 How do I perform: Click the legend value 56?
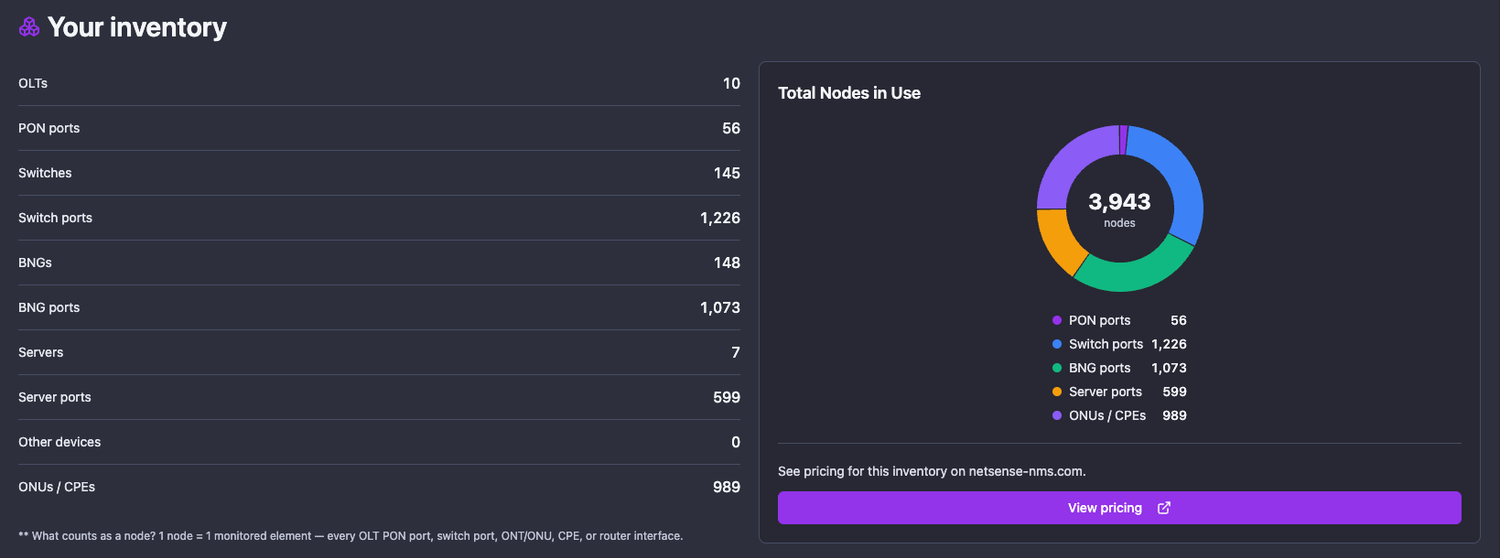pos(1178,321)
